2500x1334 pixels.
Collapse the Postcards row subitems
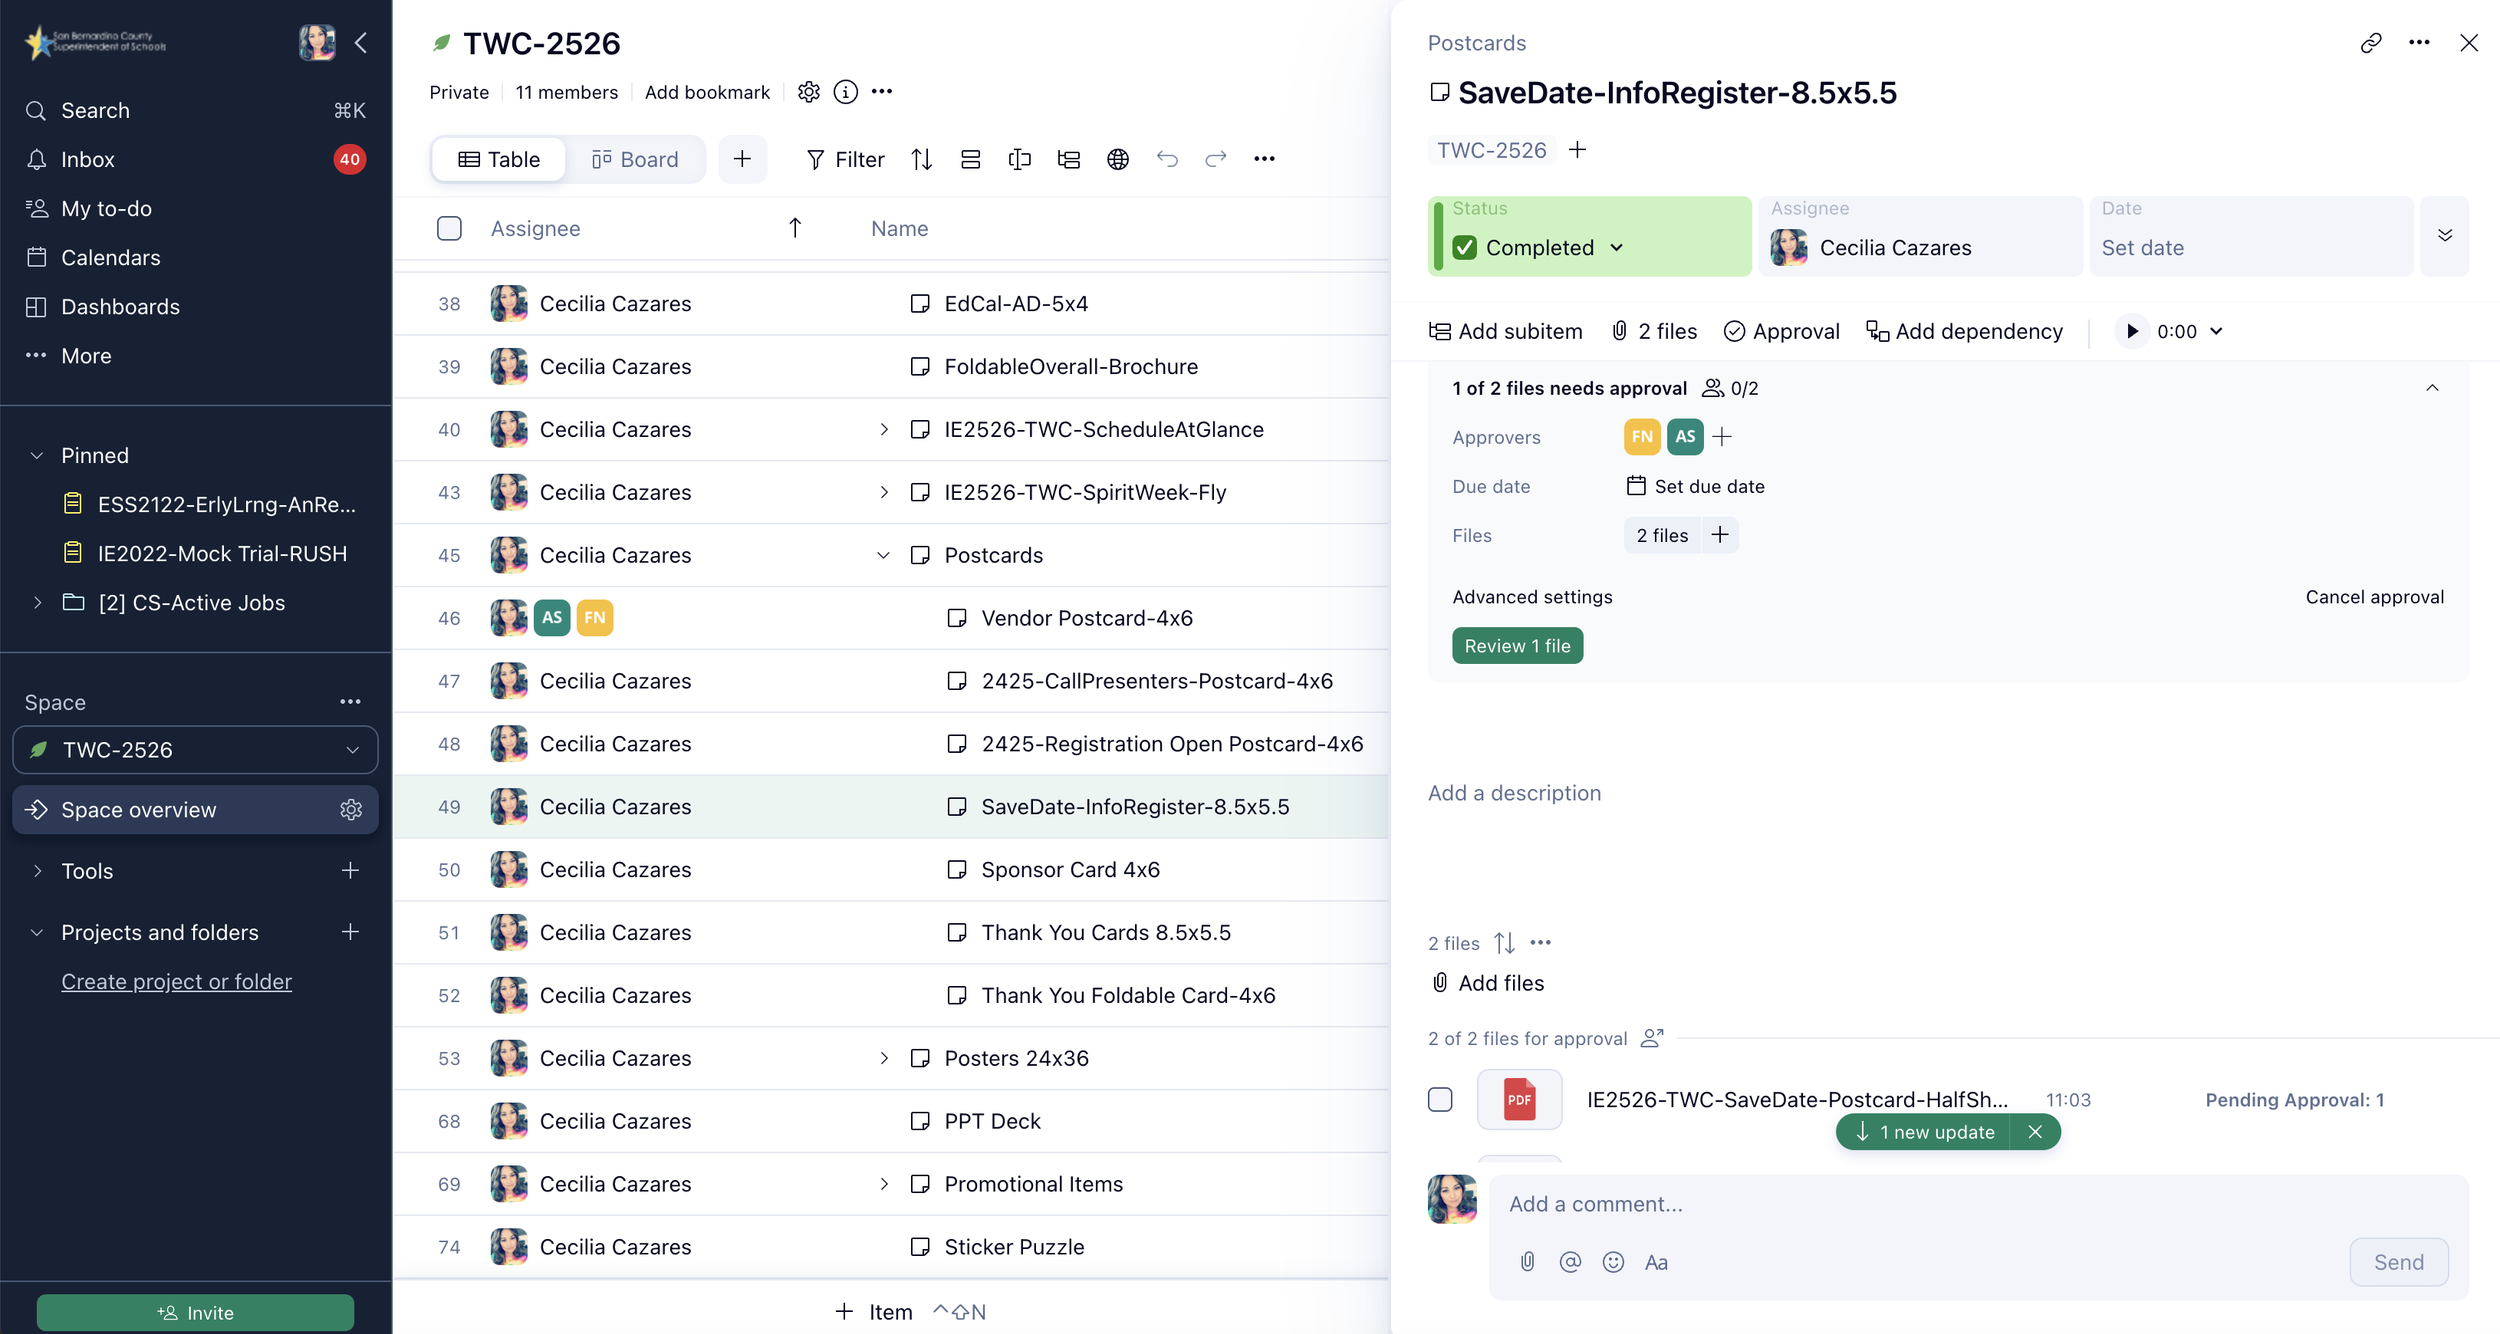883,555
